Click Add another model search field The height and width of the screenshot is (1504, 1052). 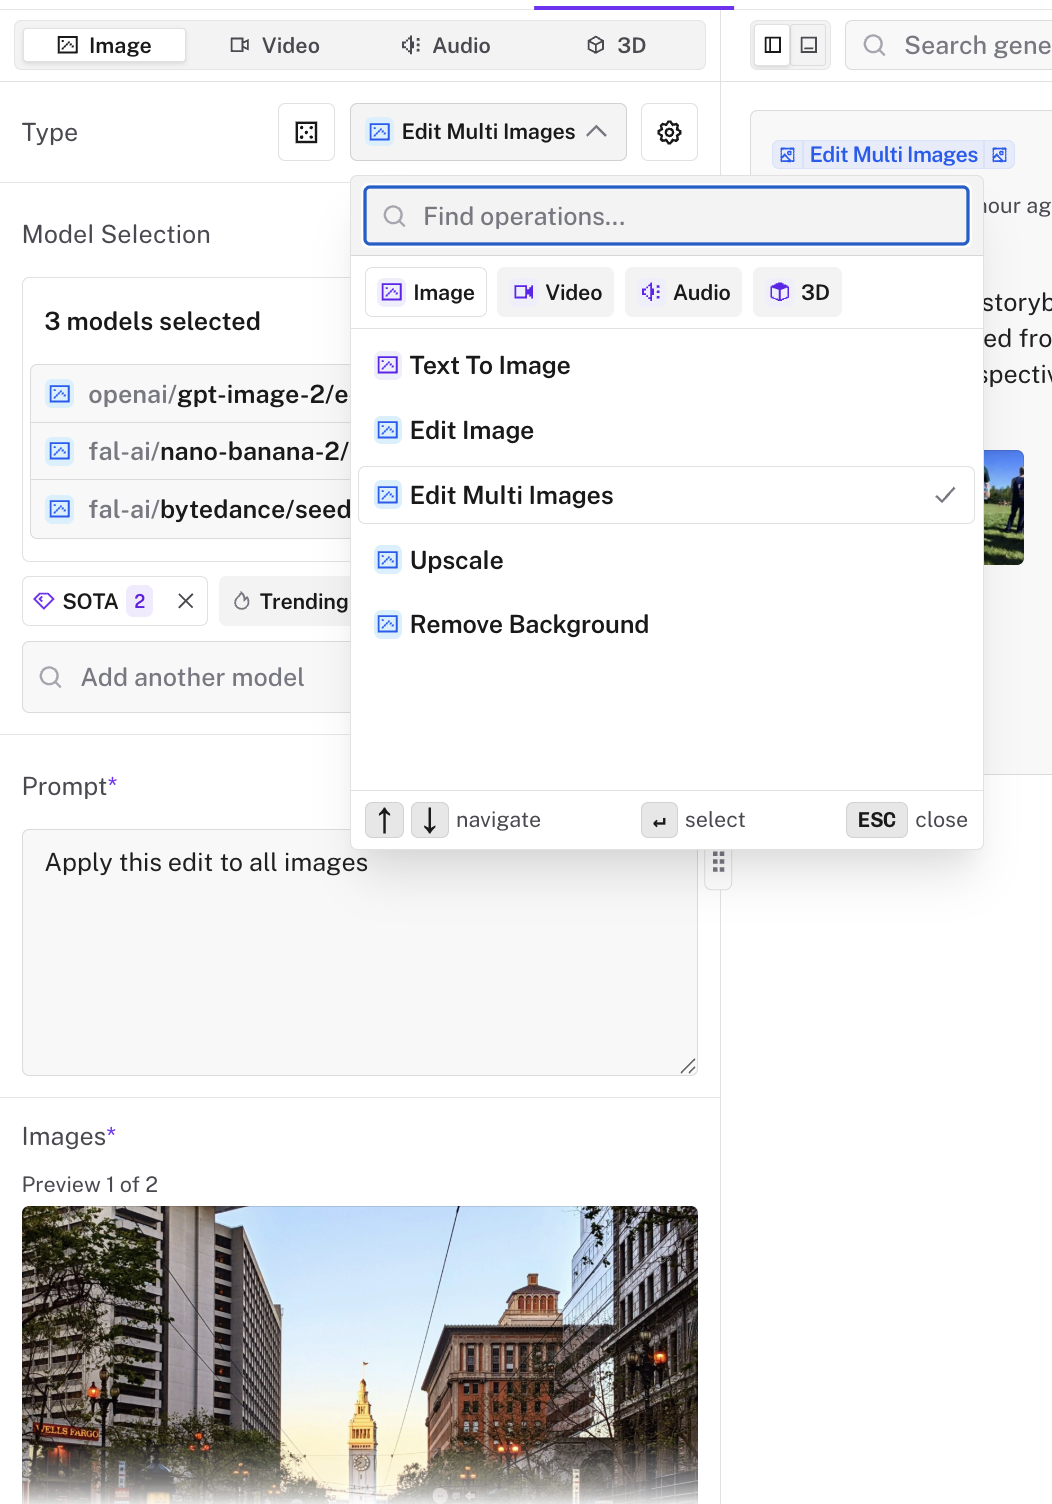click(x=187, y=677)
